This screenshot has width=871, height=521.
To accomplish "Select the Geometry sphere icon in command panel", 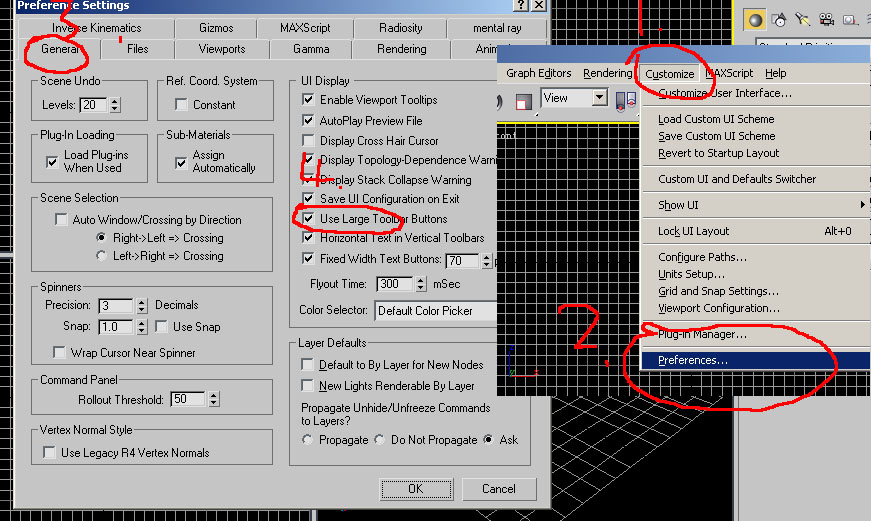I will pos(755,20).
